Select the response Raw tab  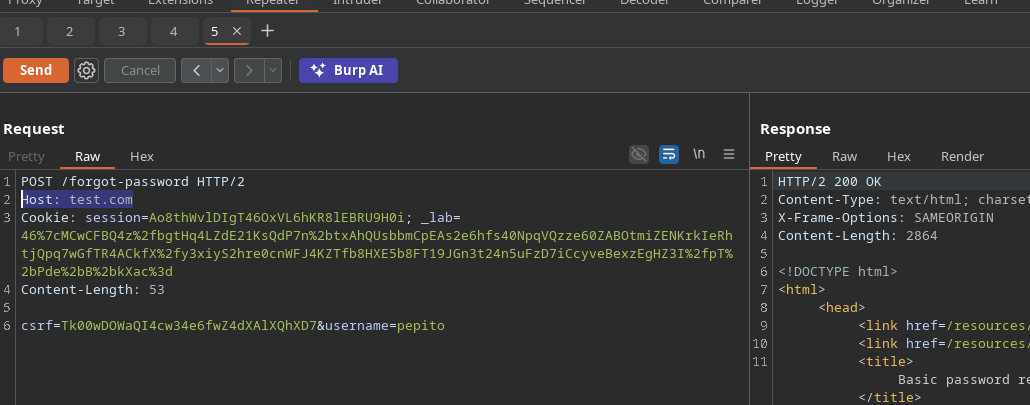coord(845,156)
